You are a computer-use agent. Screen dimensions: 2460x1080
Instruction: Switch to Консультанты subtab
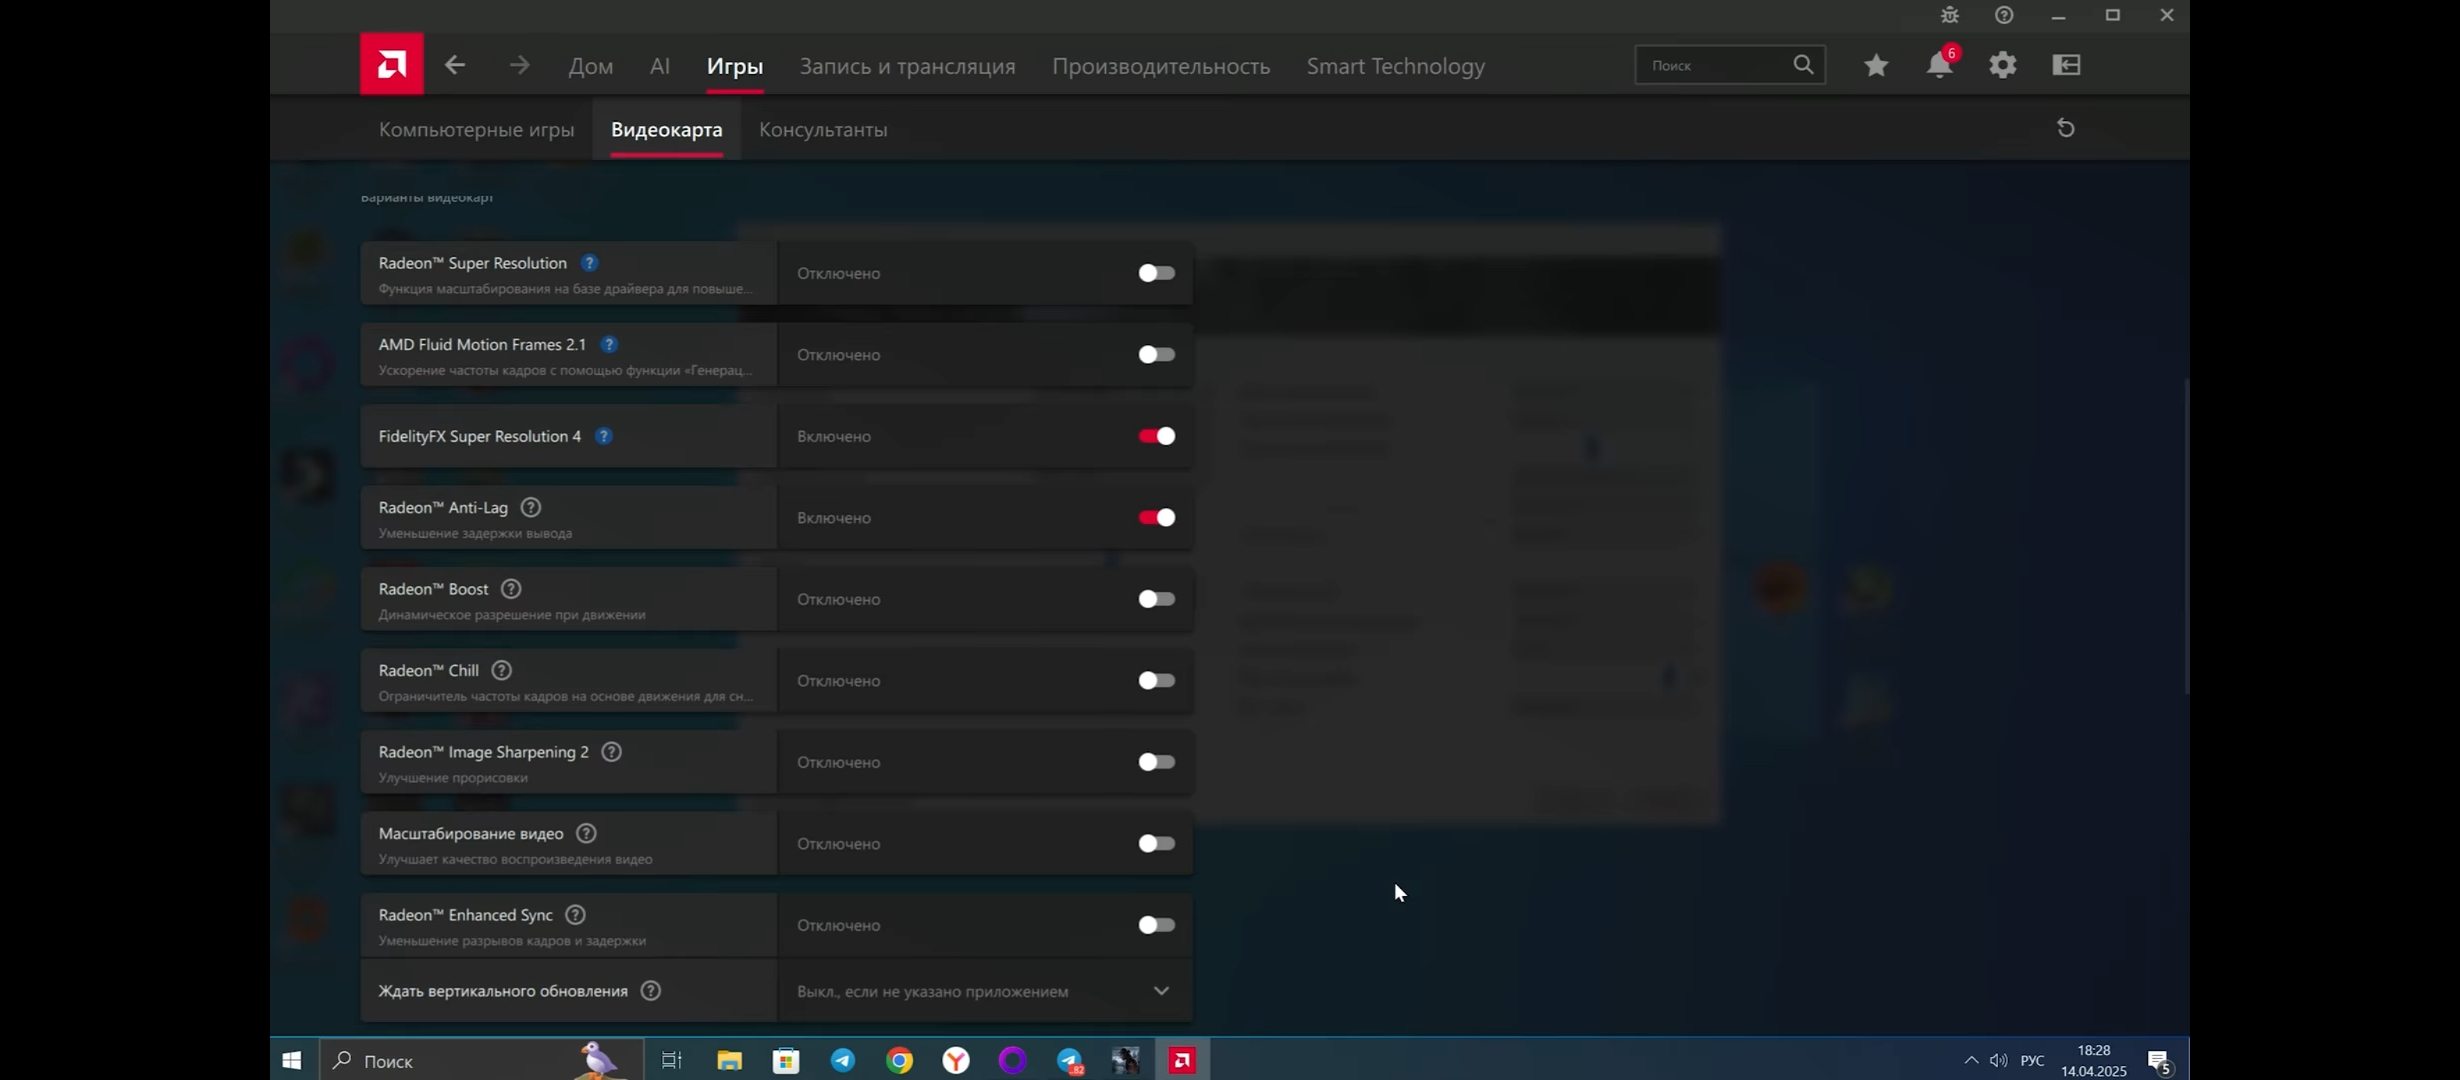tap(823, 129)
